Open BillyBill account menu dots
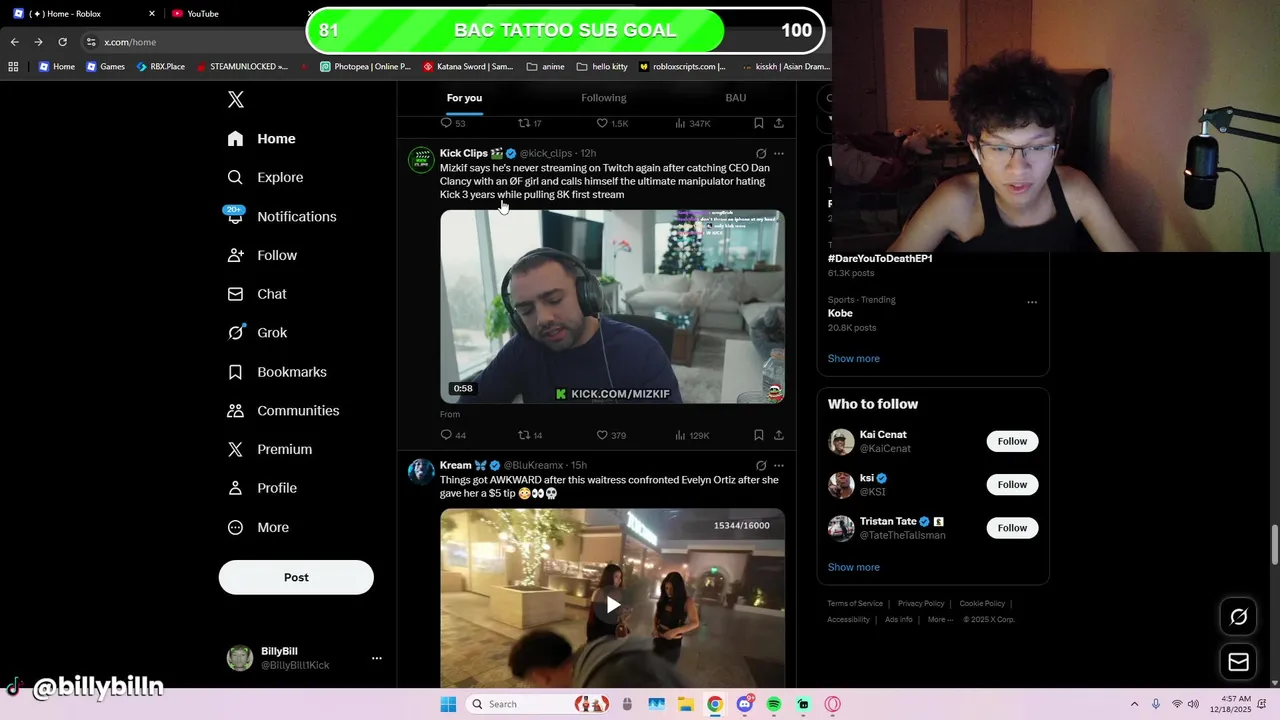 click(377, 658)
